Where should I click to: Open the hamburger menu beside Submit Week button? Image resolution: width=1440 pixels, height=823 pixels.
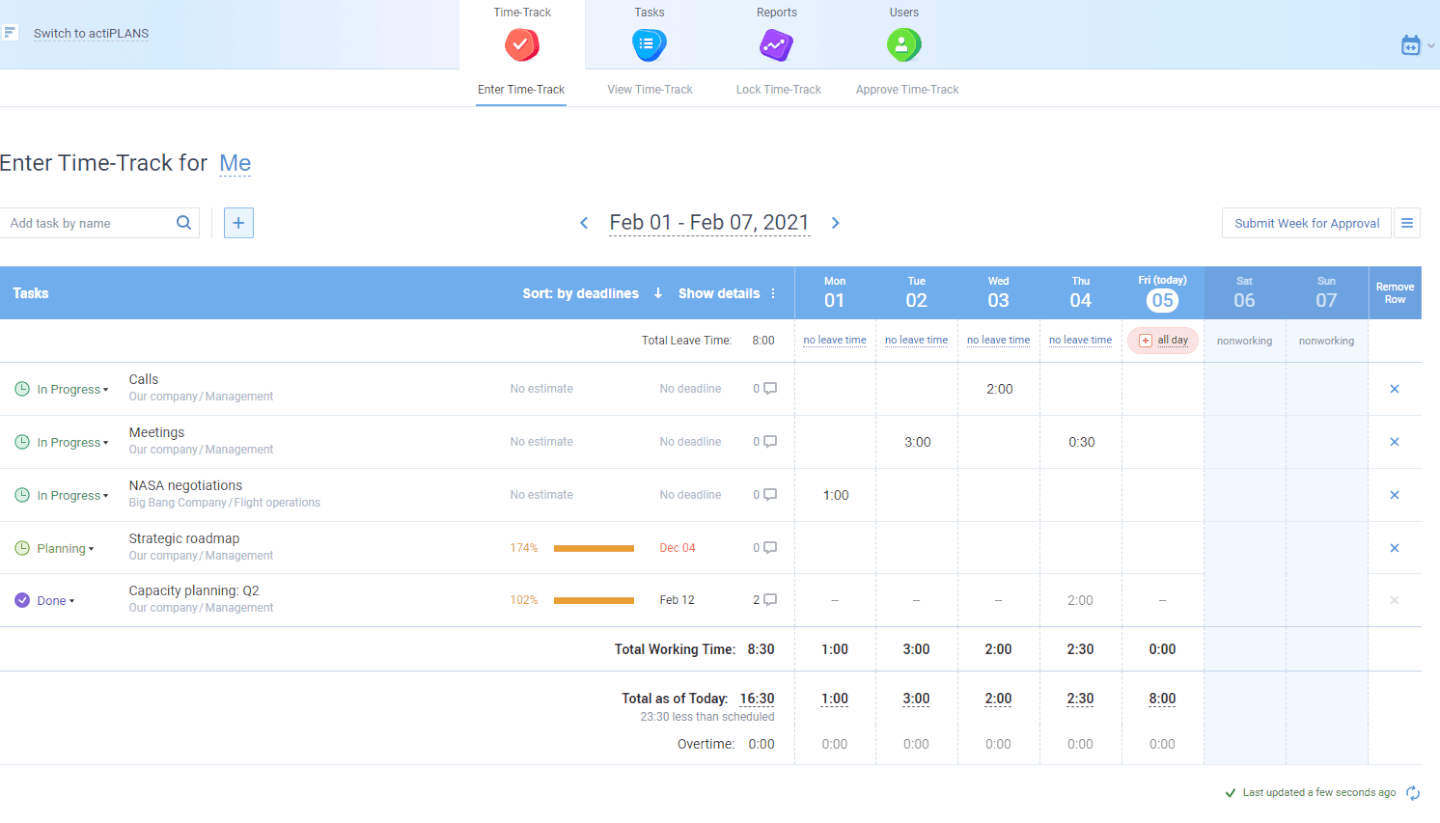tap(1407, 222)
